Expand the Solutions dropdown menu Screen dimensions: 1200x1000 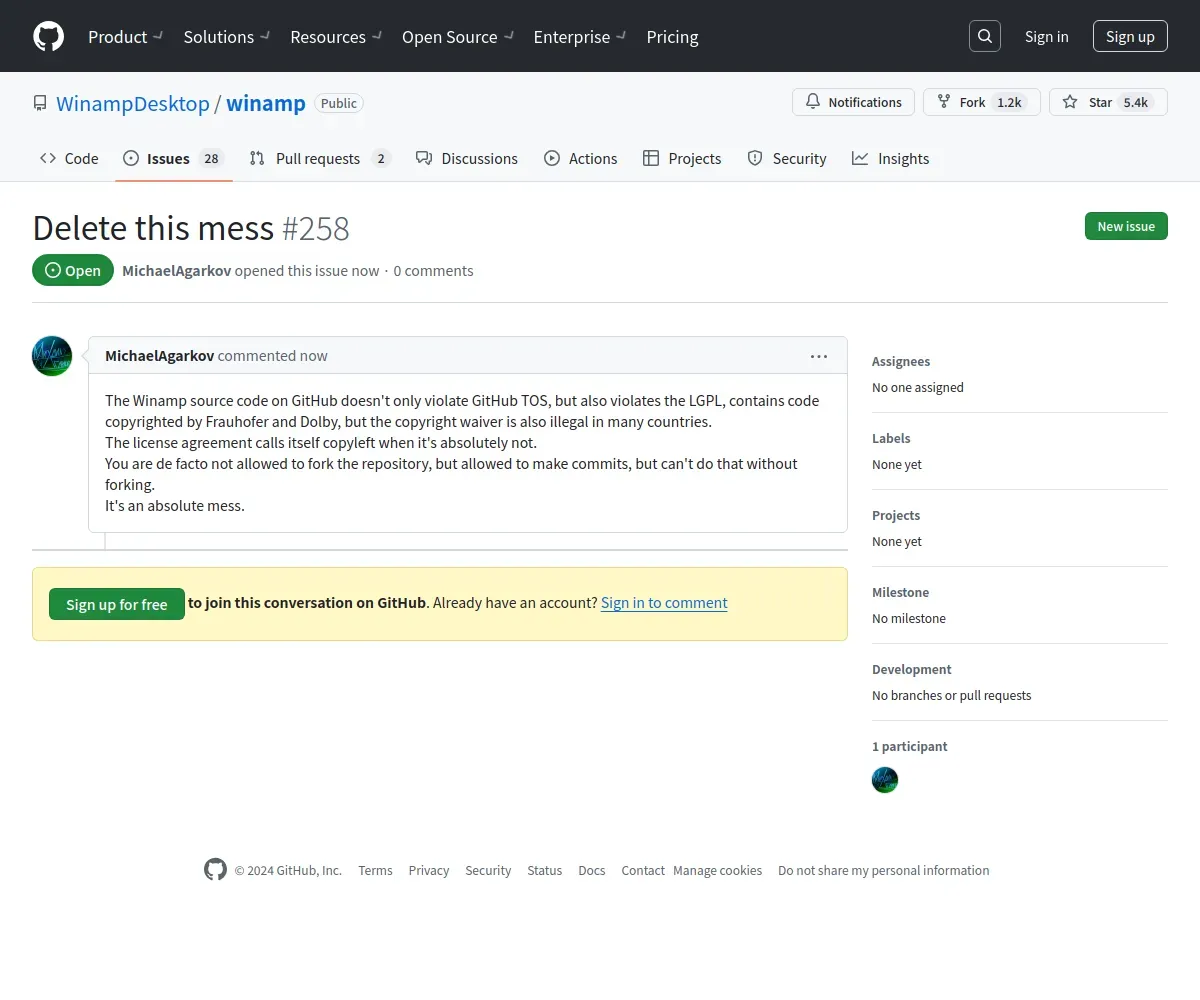pyautogui.click(x=227, y=37)
